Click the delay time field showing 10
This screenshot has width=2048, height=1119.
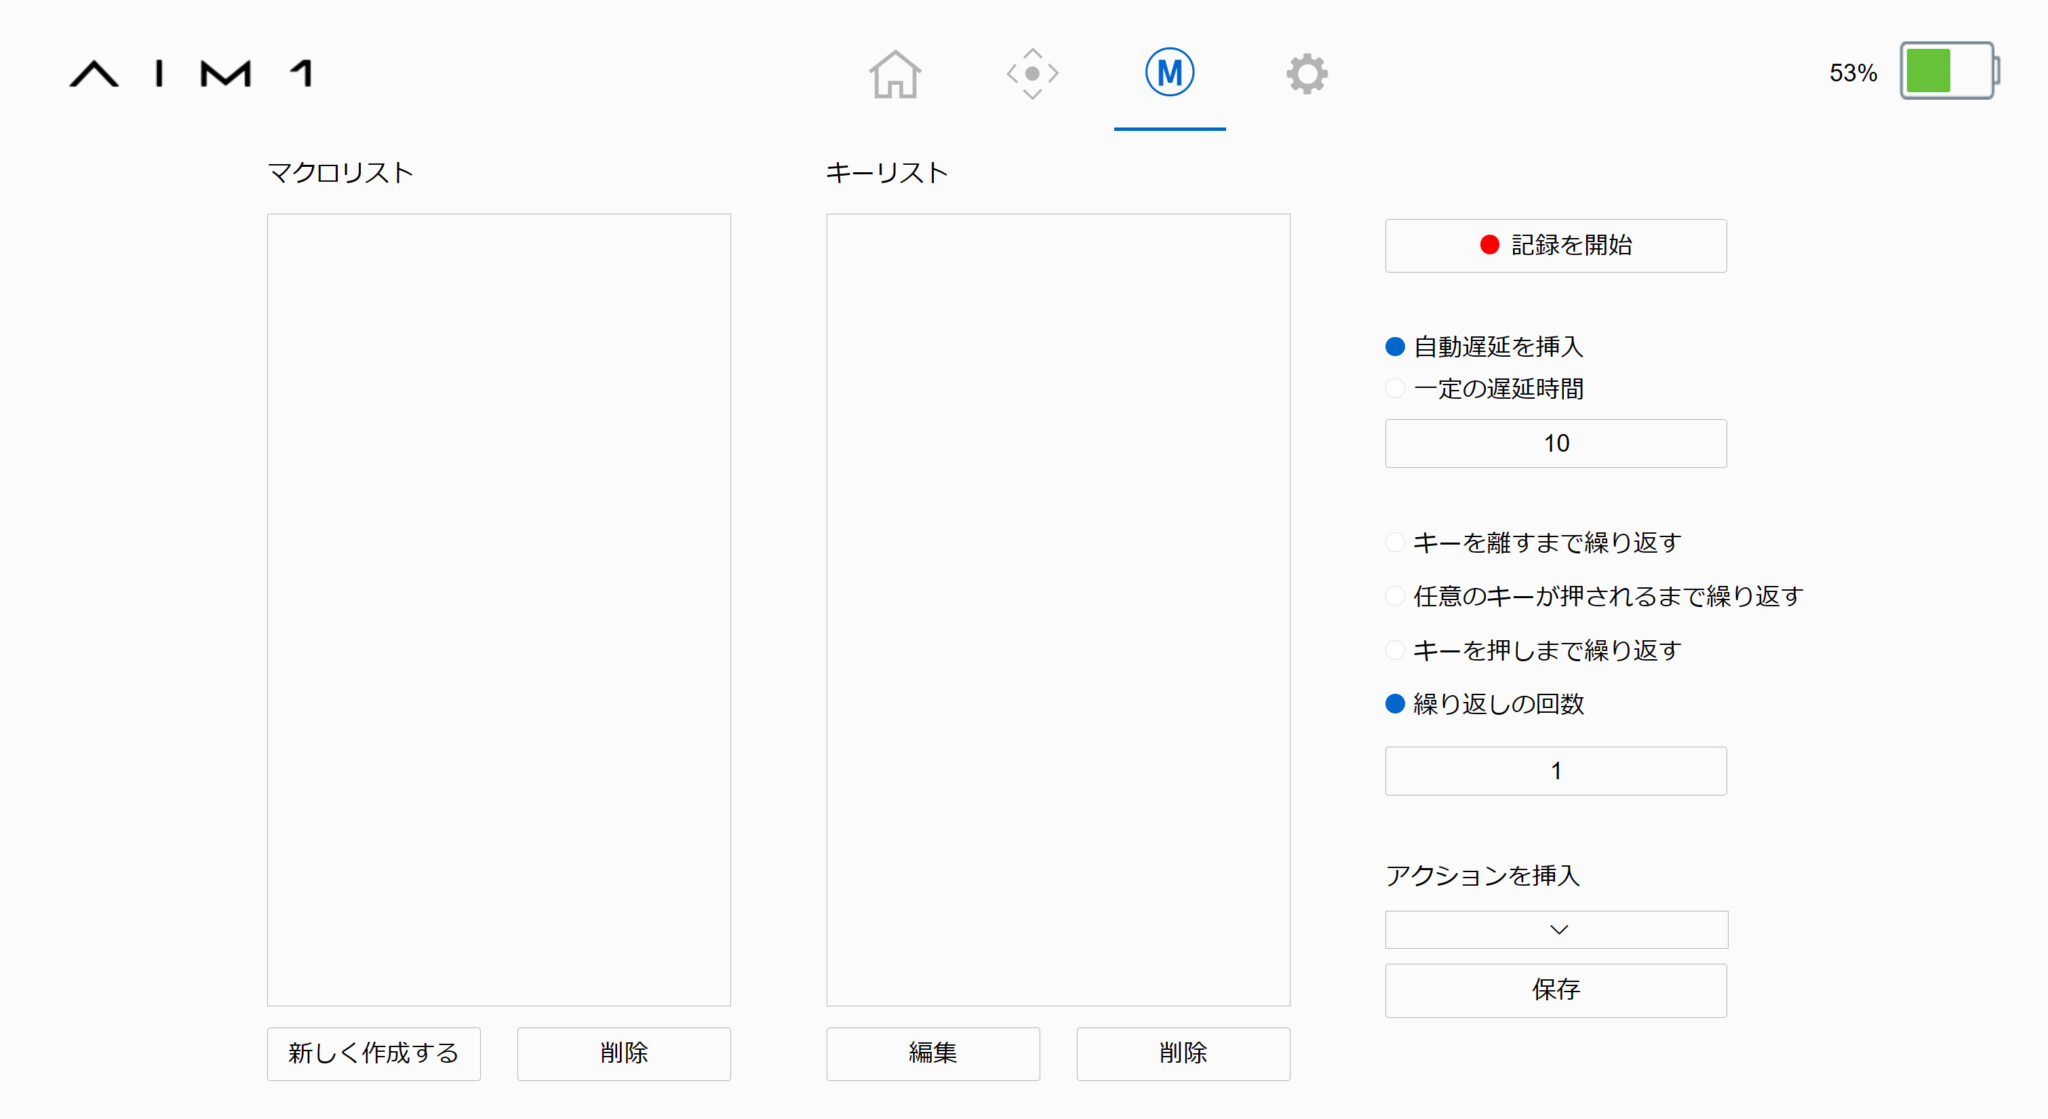(x=1554, y=443)
